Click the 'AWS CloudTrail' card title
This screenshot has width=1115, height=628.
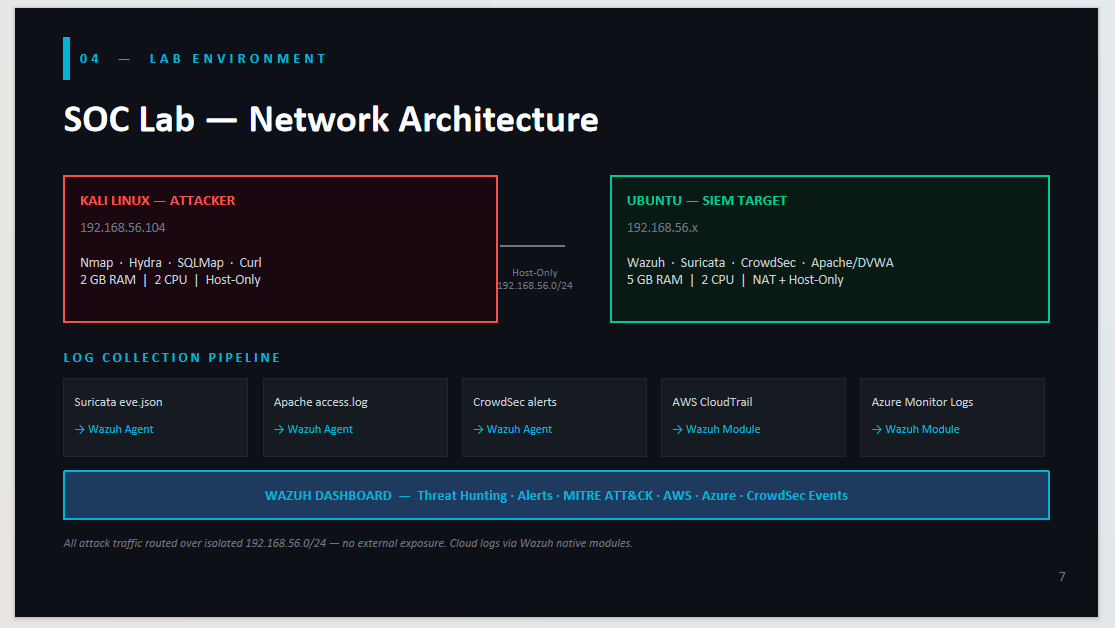(713, 402)
